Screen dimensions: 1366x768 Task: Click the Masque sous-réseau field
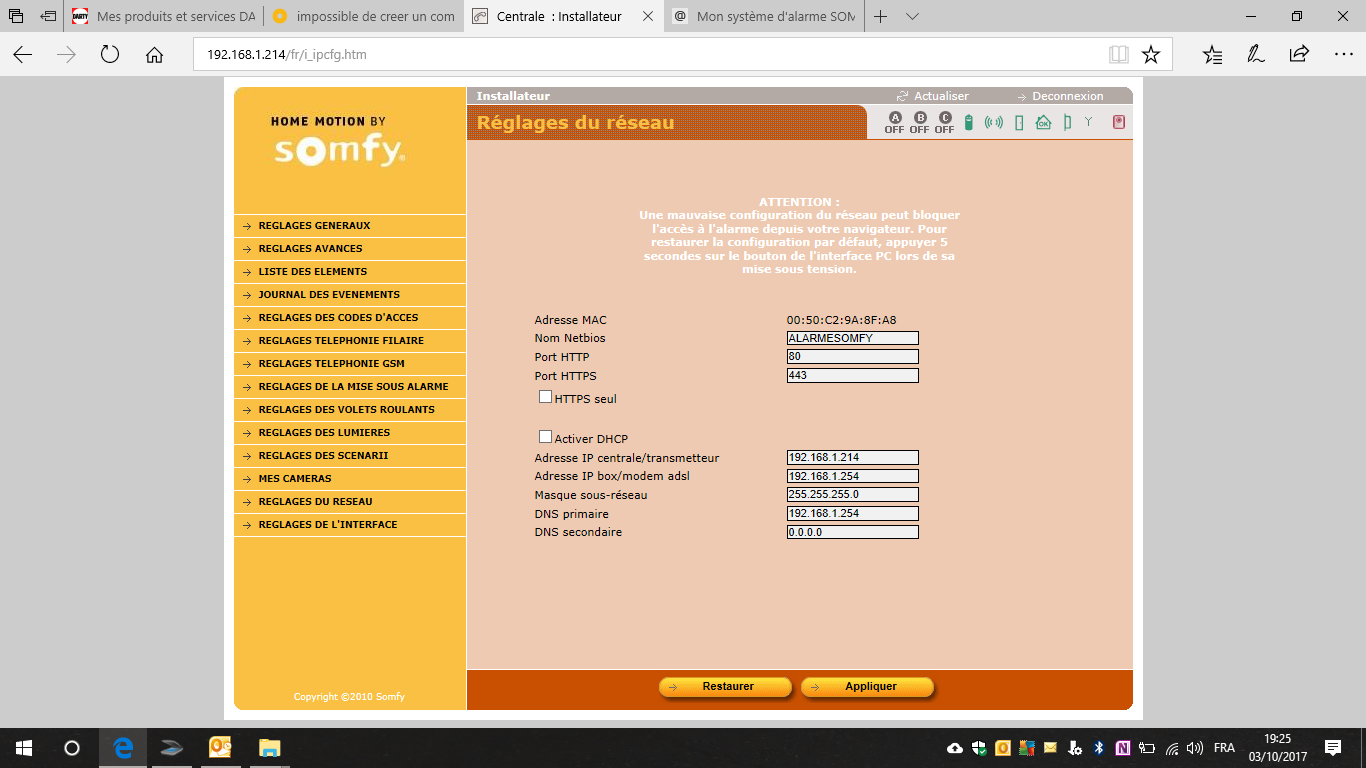tap(852, 494)
